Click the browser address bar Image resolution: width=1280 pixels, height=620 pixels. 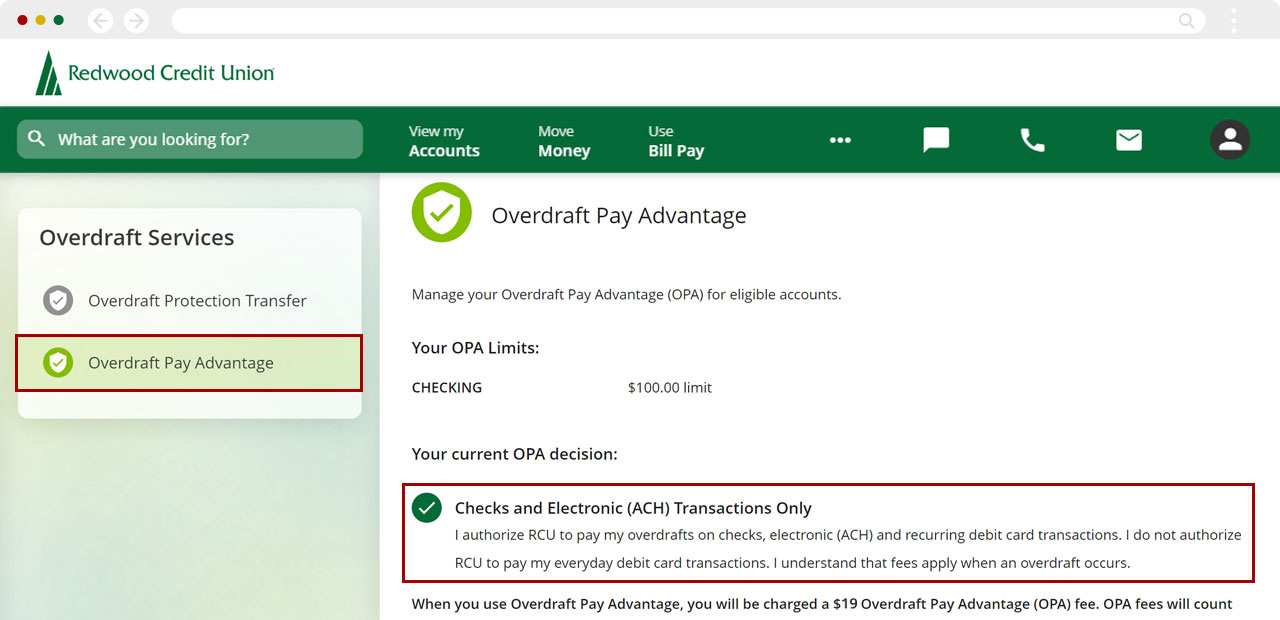(x=688, y=20)
